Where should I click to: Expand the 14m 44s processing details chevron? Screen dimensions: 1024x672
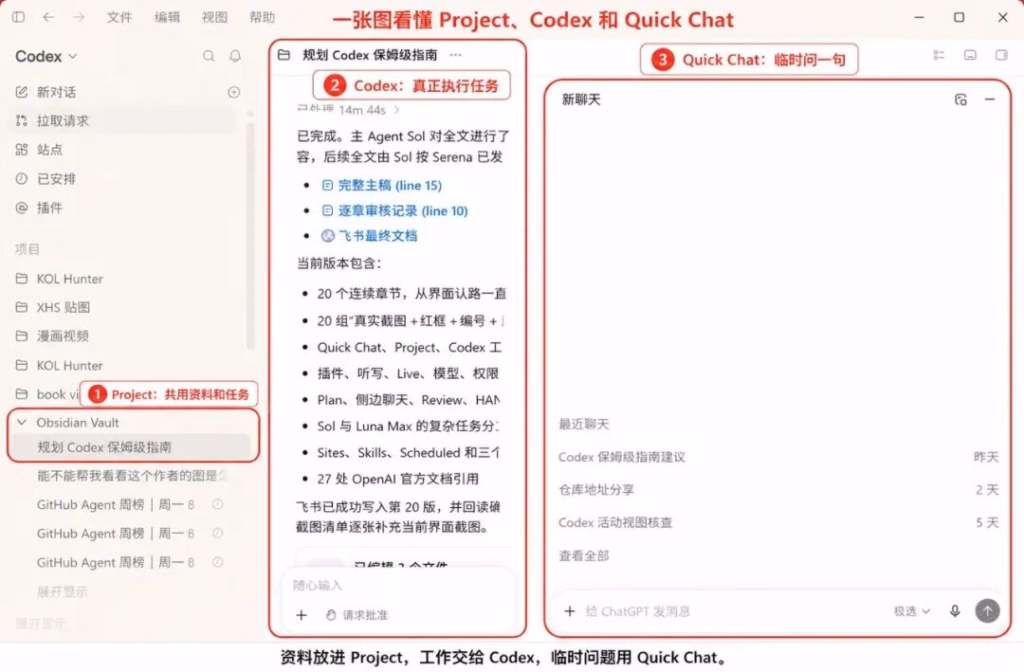click(x=396, y=110)
